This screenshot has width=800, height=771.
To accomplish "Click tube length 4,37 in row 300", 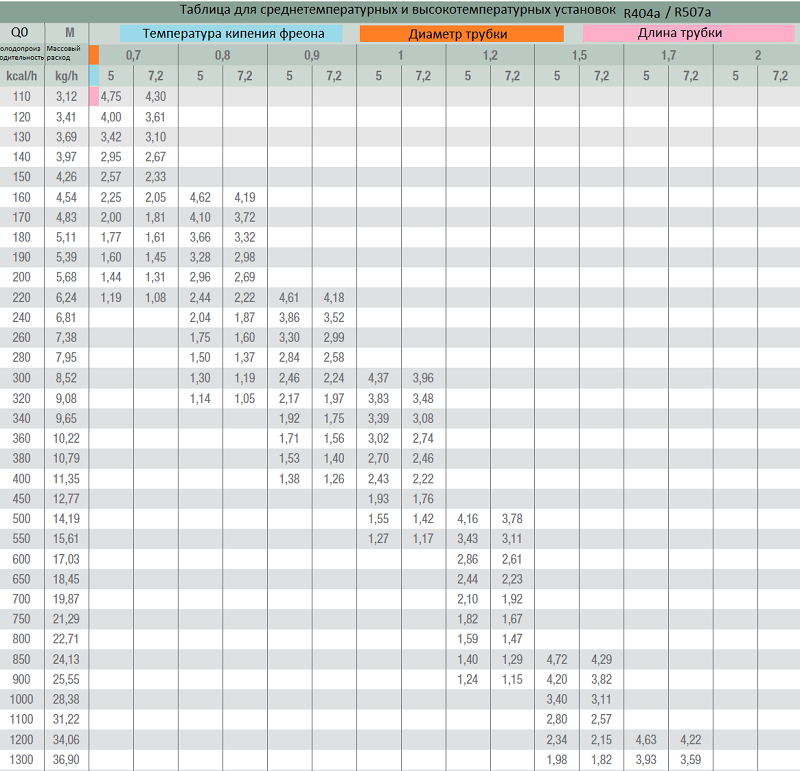I will 379,378.
